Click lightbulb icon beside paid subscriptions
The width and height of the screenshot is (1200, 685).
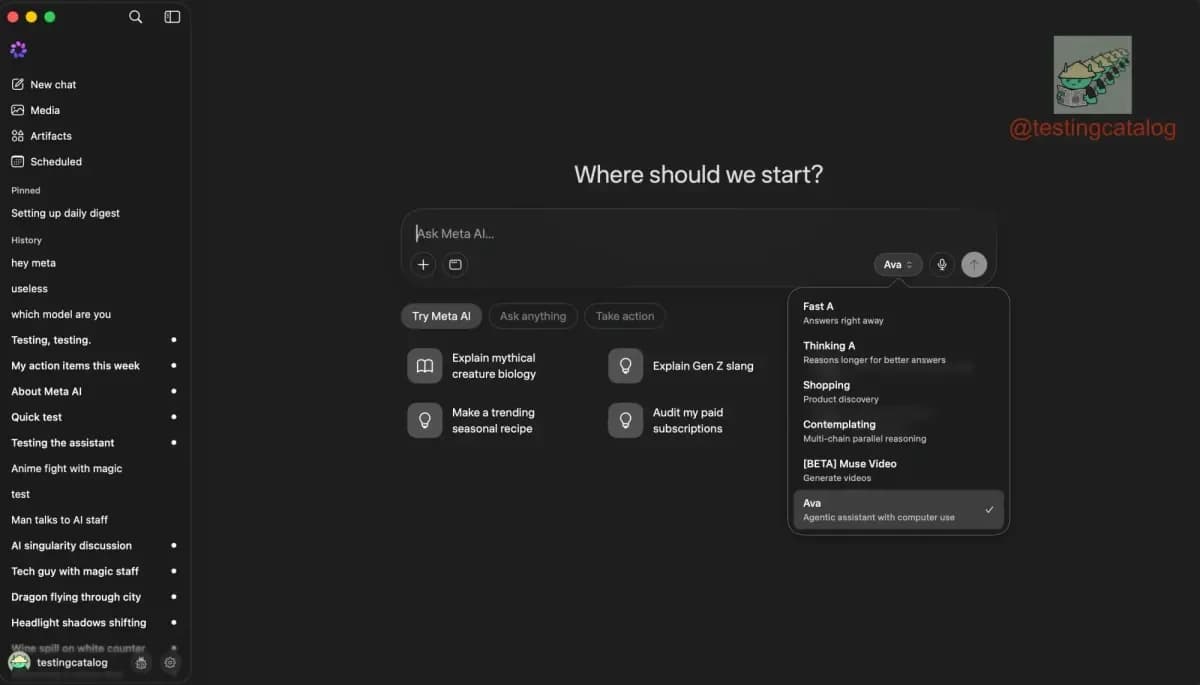pyautogui.click(x=626, y=421)
